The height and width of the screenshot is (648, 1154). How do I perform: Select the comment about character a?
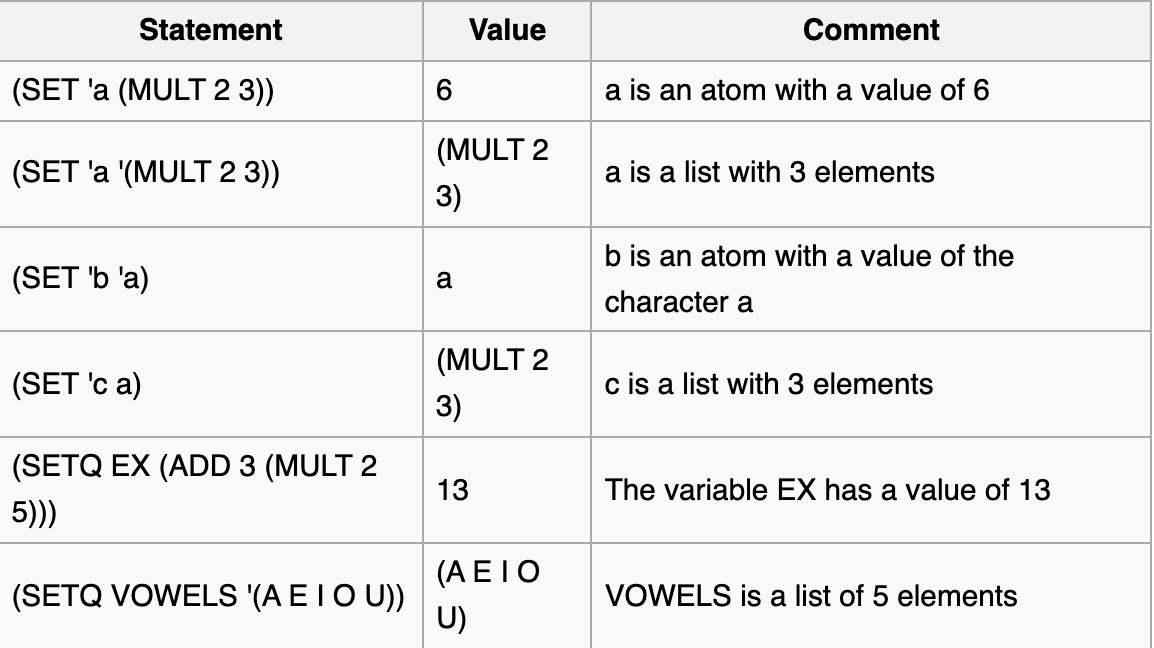click(x=808, y=279)
